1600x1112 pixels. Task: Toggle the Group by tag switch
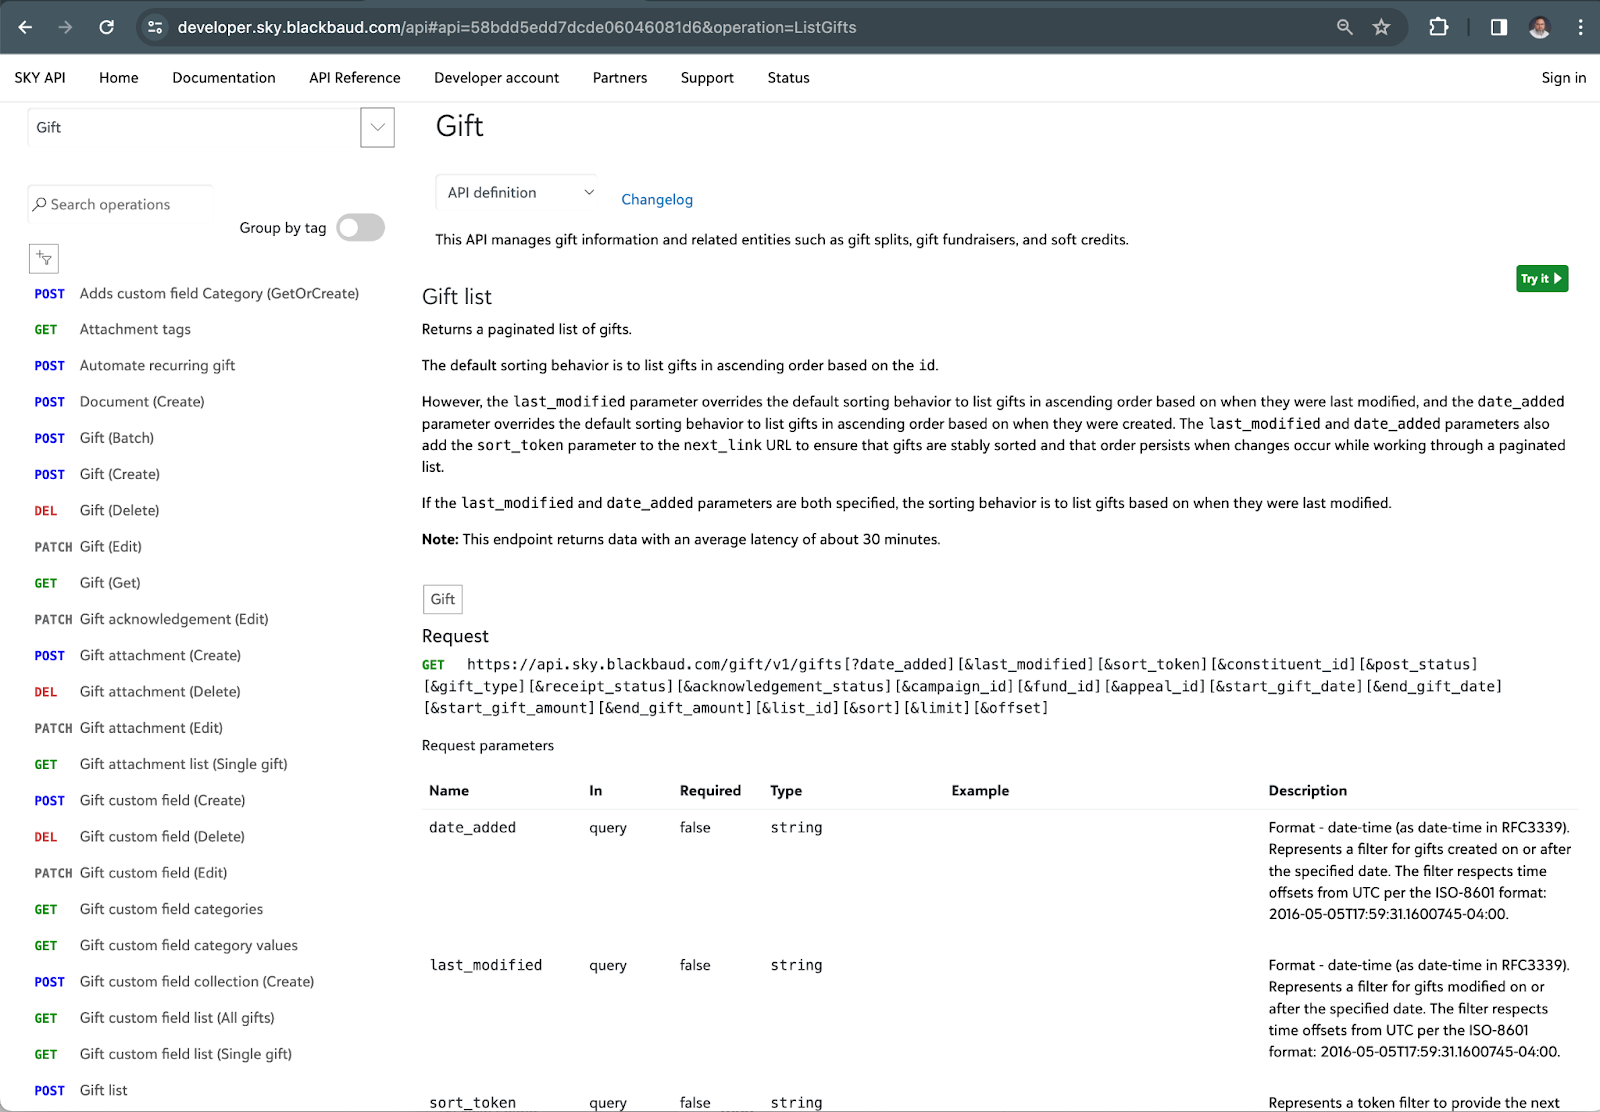(361, 228)
